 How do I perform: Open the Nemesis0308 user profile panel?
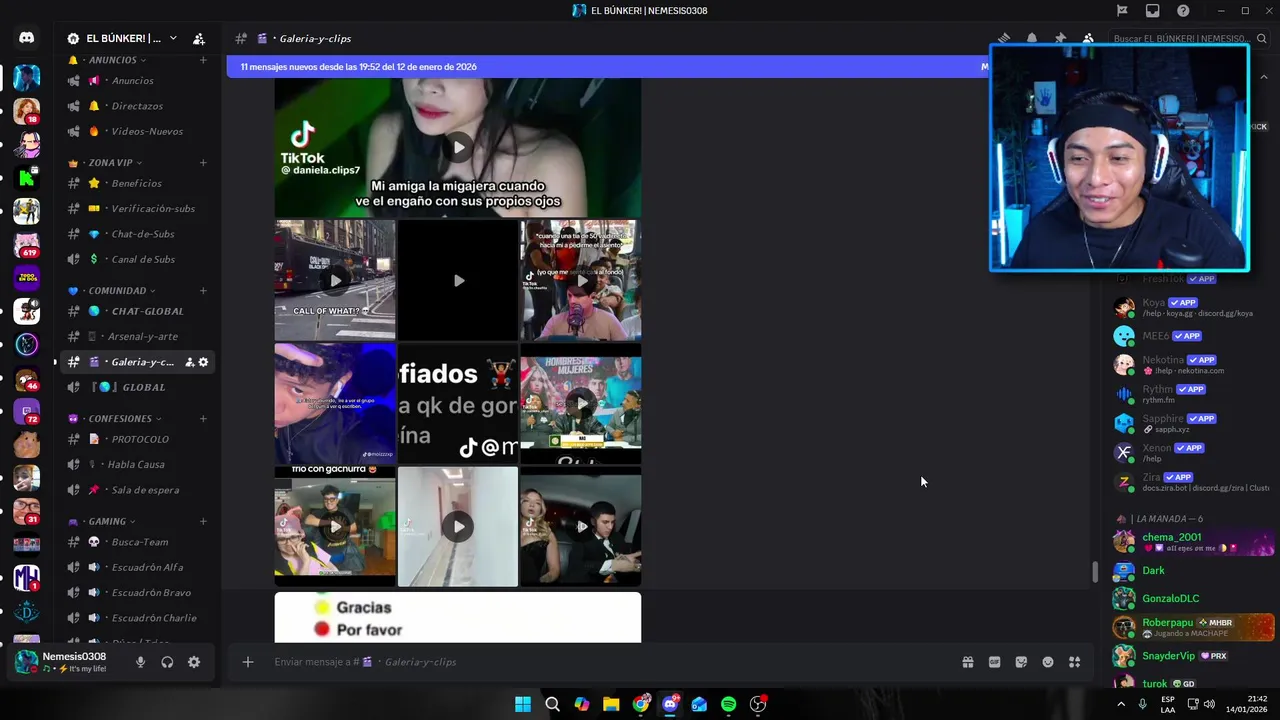(70, 662)
